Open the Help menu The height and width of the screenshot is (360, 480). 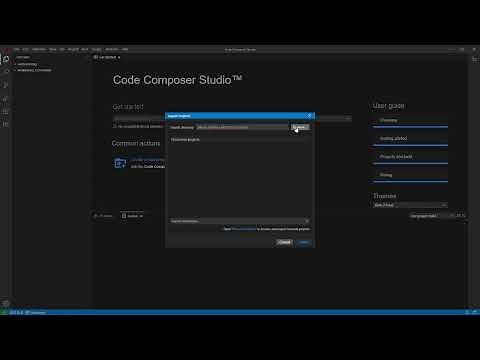click(x=125, y=49)
